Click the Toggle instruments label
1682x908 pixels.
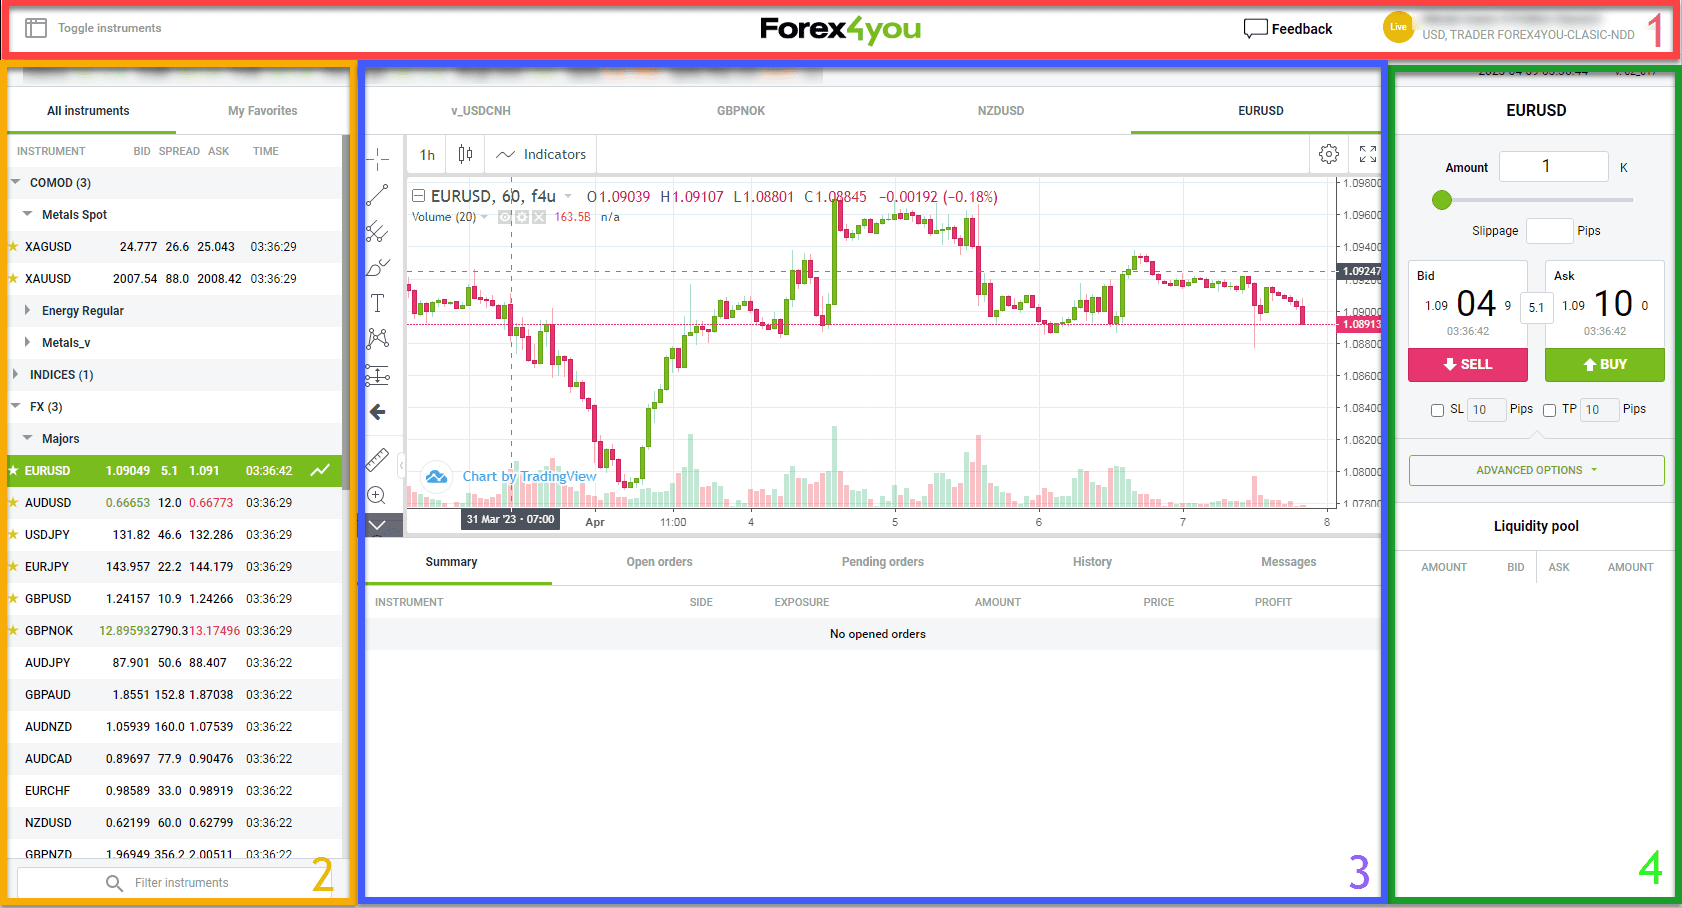coord(109,28)
